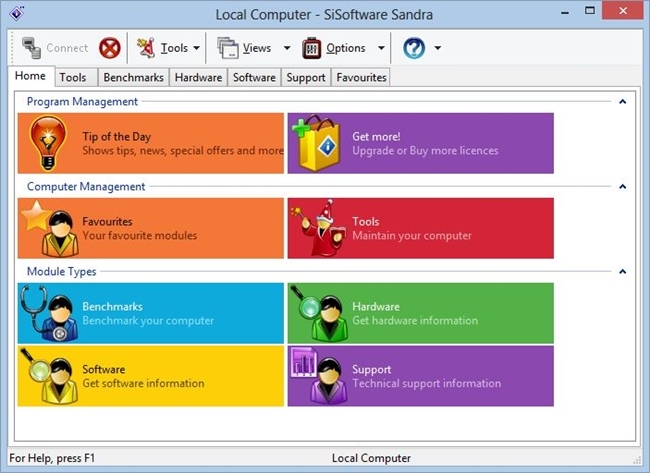Open Tools wizard icon in toolbar
The image size is (650, 473).
click(146, 48)
